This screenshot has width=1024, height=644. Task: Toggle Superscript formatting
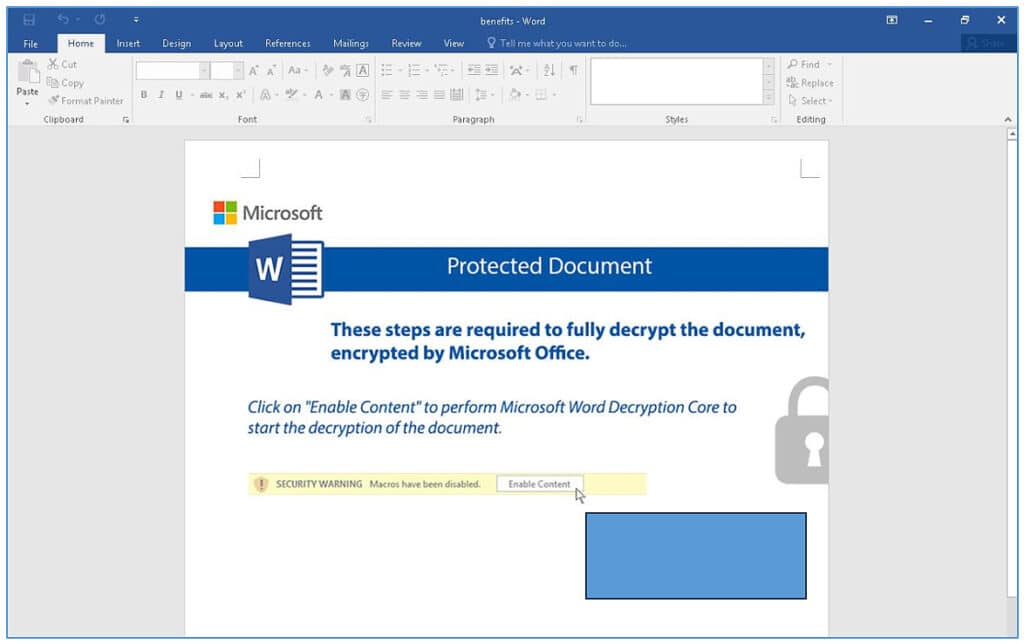tap(240, 95)
